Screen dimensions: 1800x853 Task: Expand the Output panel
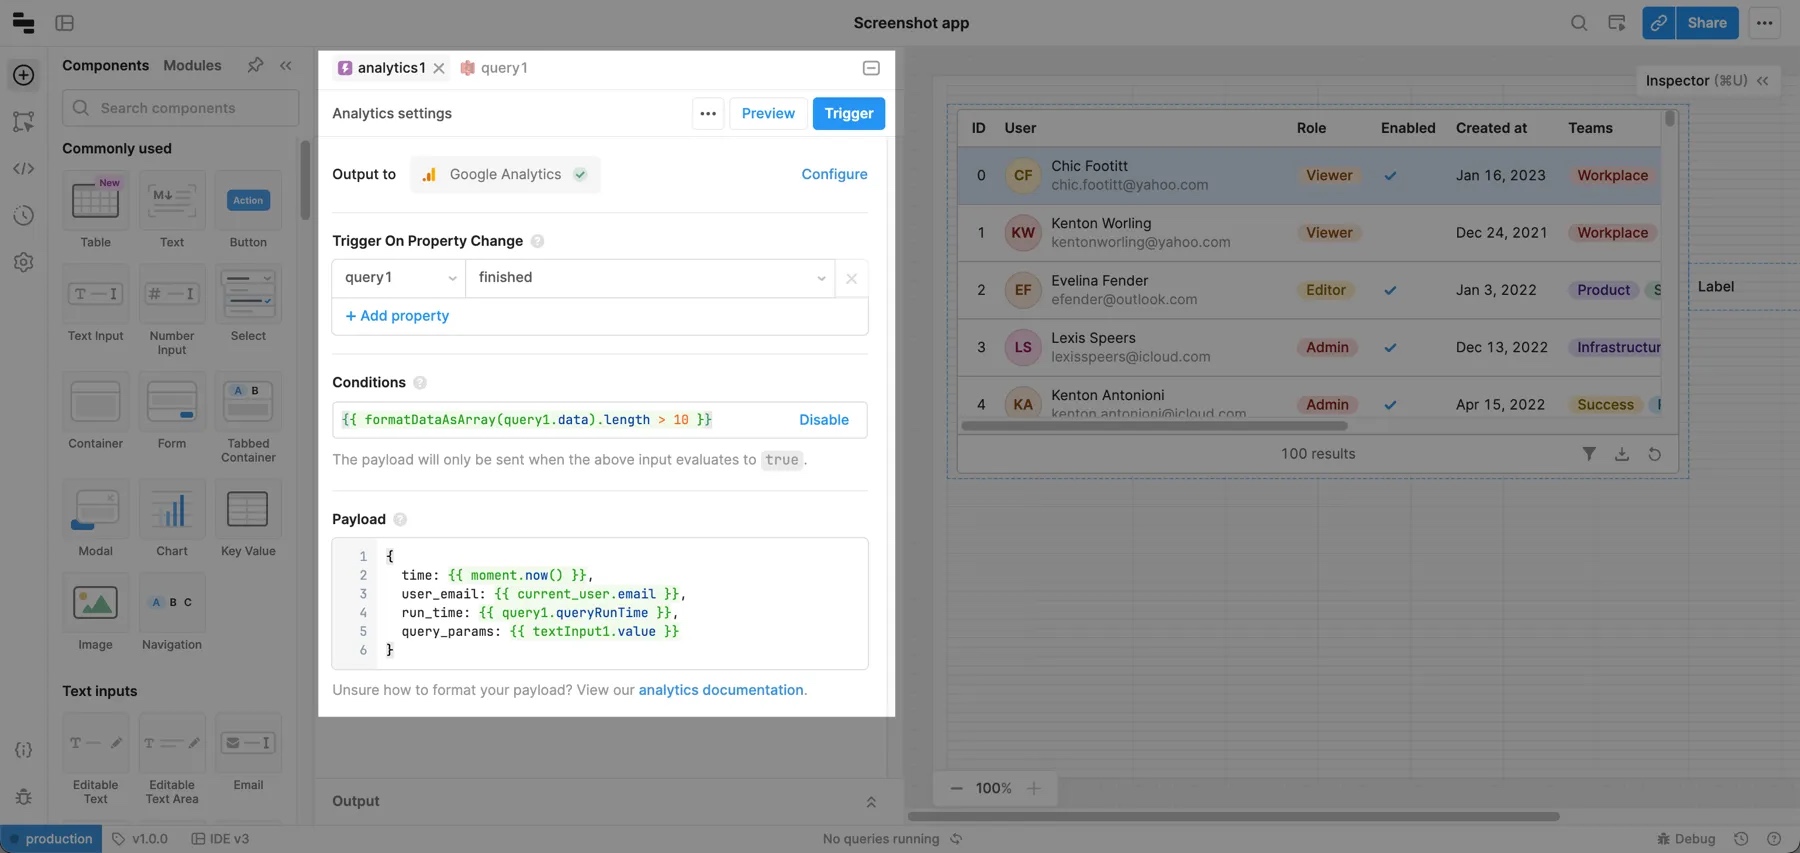pos(871,802)
